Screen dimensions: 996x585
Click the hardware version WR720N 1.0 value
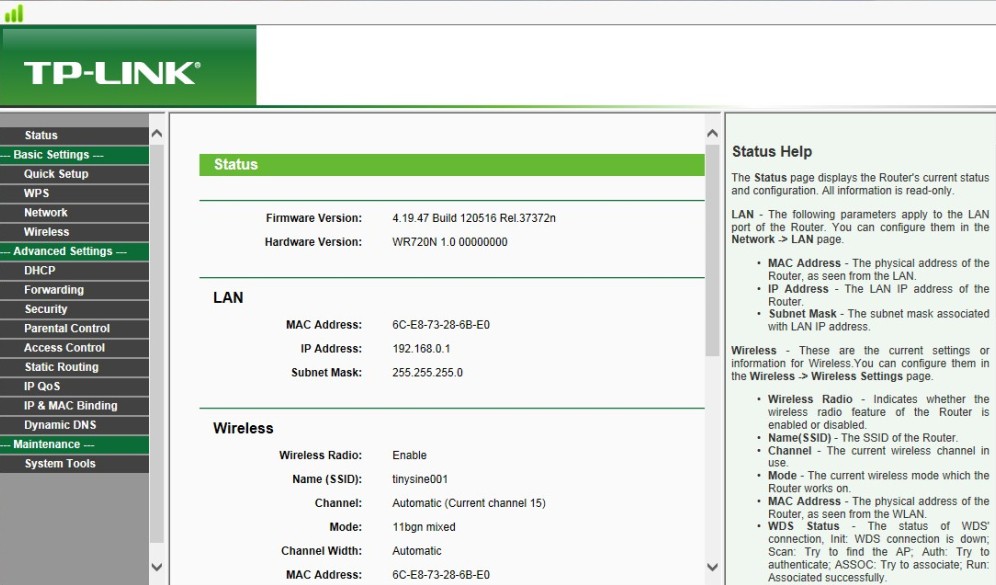(x=450, y=242)
